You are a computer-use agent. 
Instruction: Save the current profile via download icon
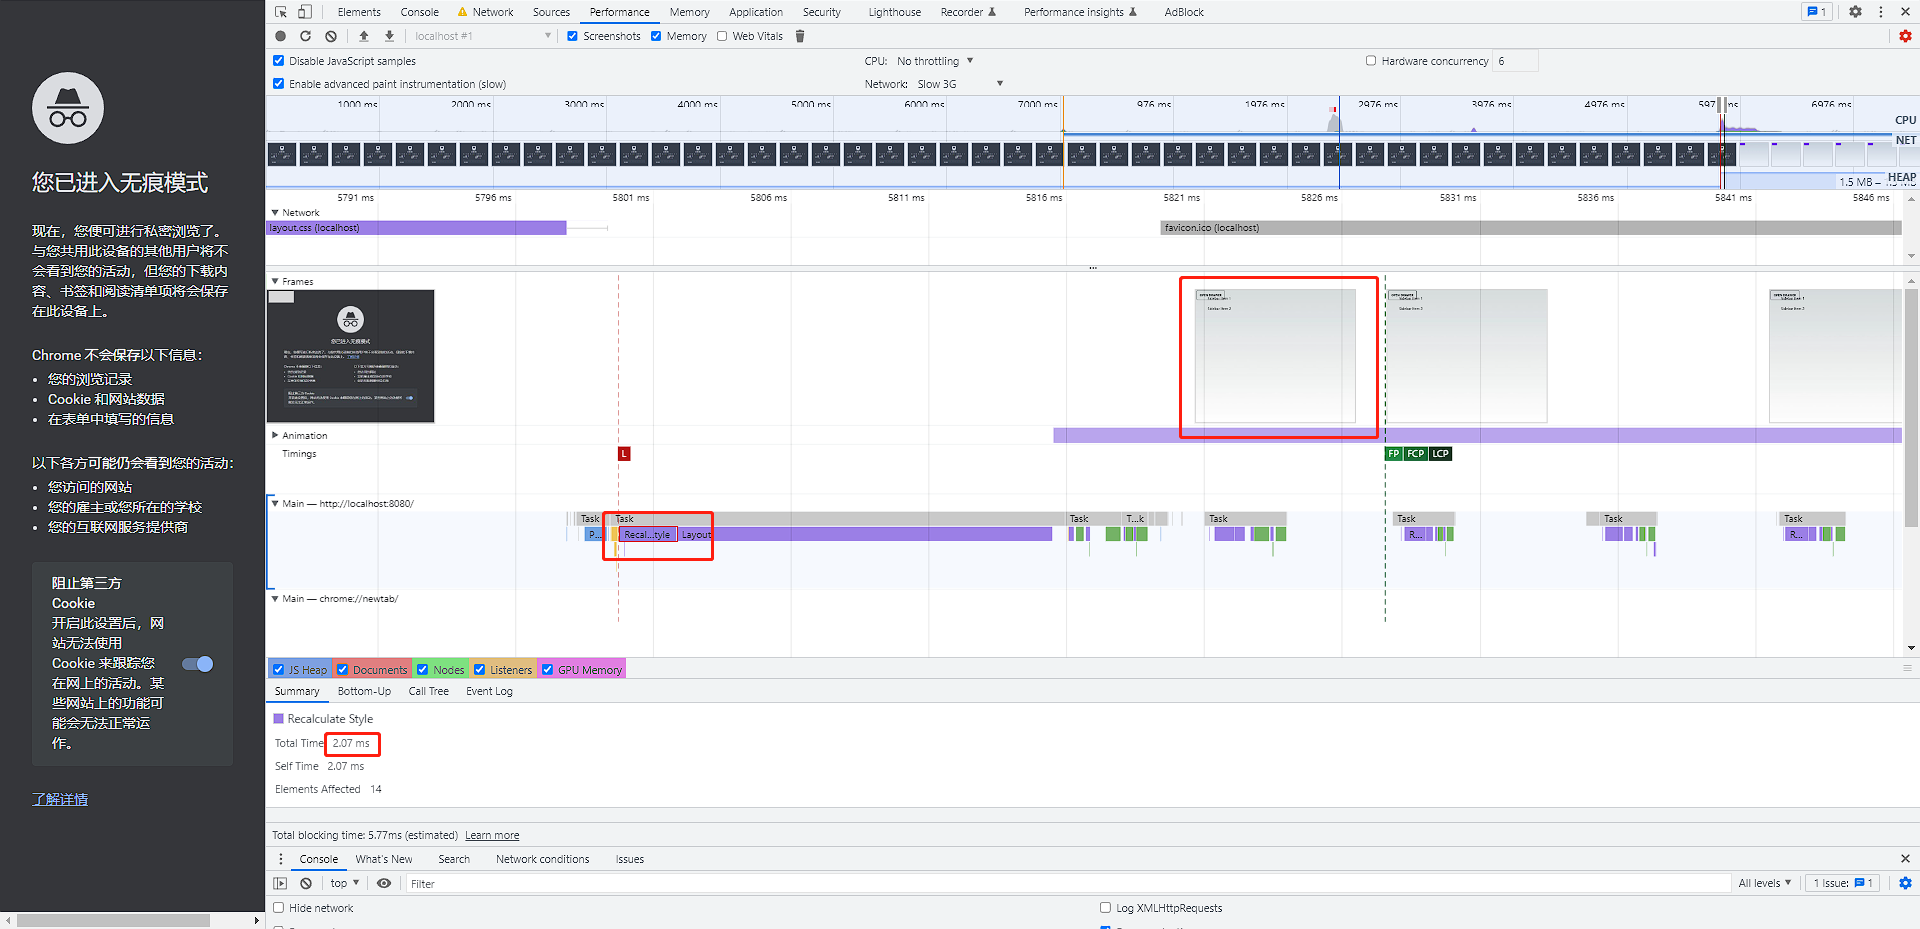(x=389, y=36)
